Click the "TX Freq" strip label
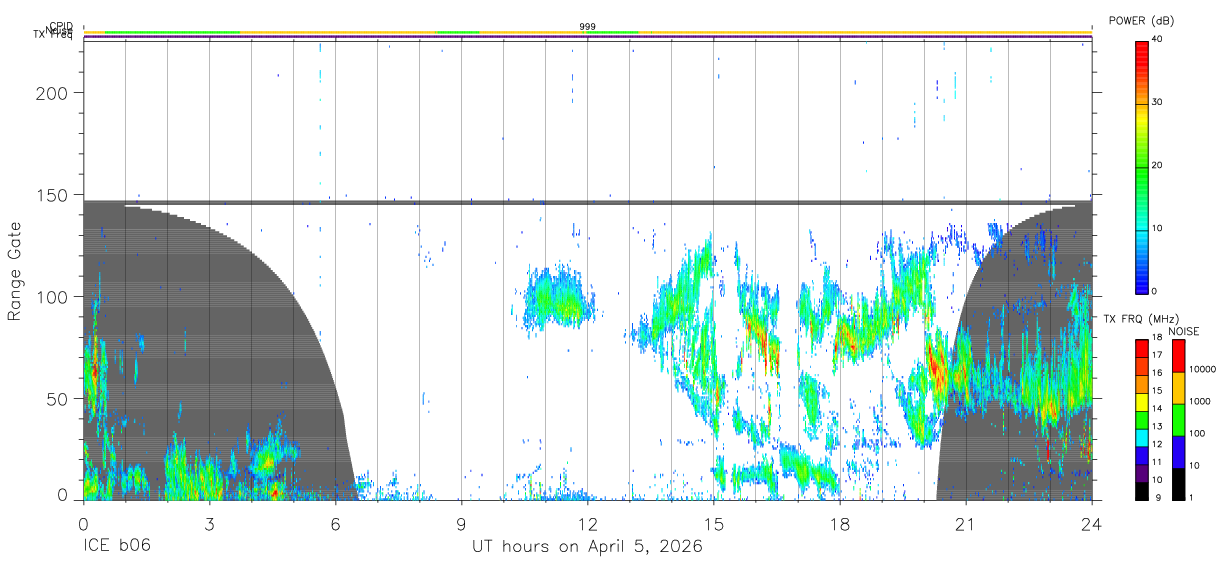Image resolution: width=1228 pixels, height=567 pixels. (52, 36)
